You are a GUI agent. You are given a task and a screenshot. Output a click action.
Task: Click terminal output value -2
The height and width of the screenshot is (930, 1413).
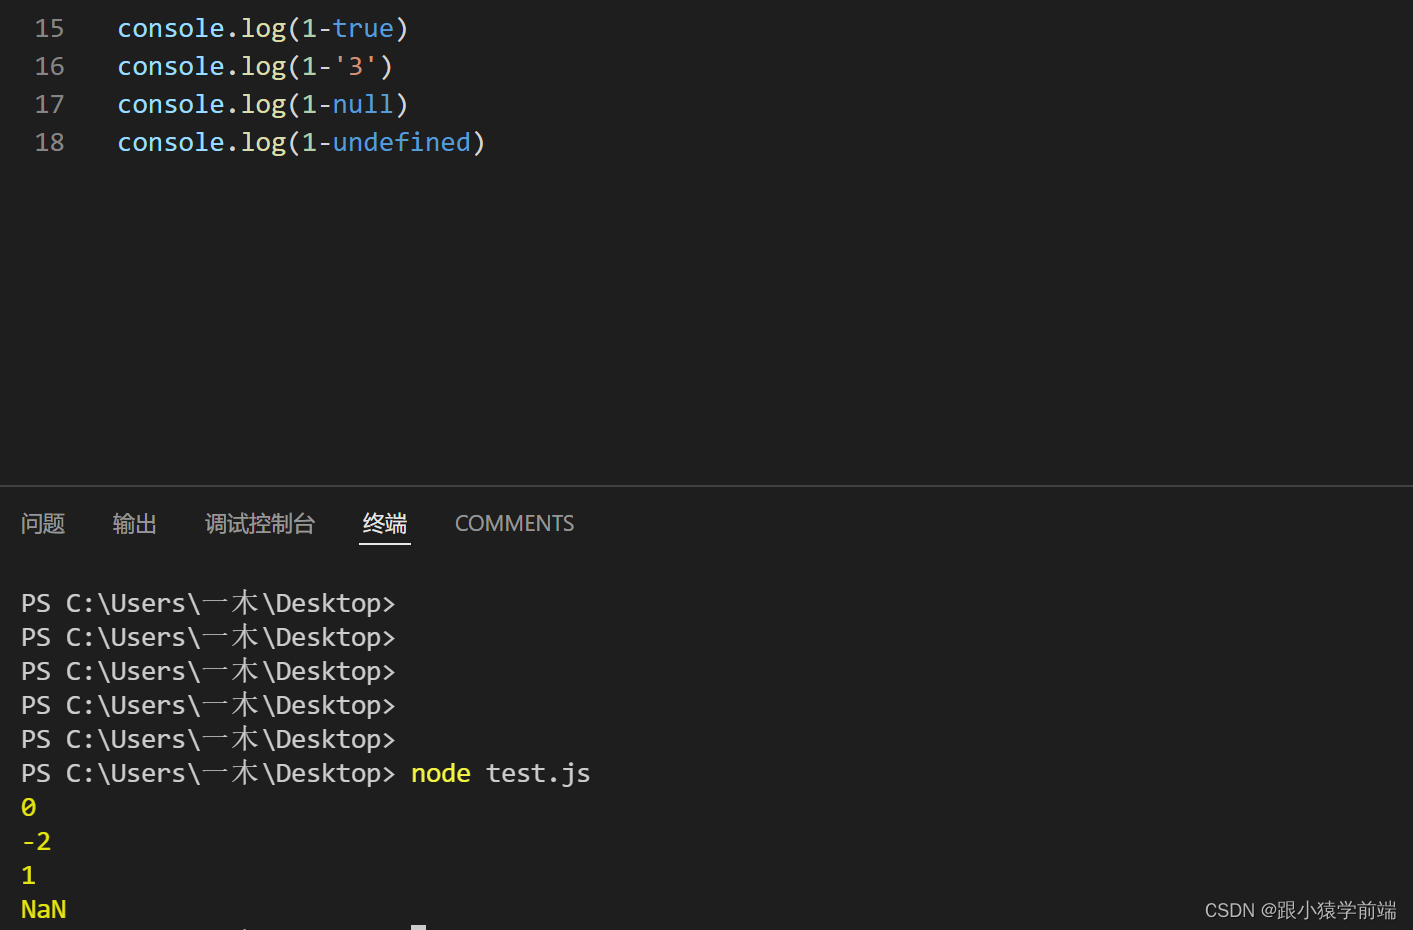pyautogui.click(x=36, y=842)
